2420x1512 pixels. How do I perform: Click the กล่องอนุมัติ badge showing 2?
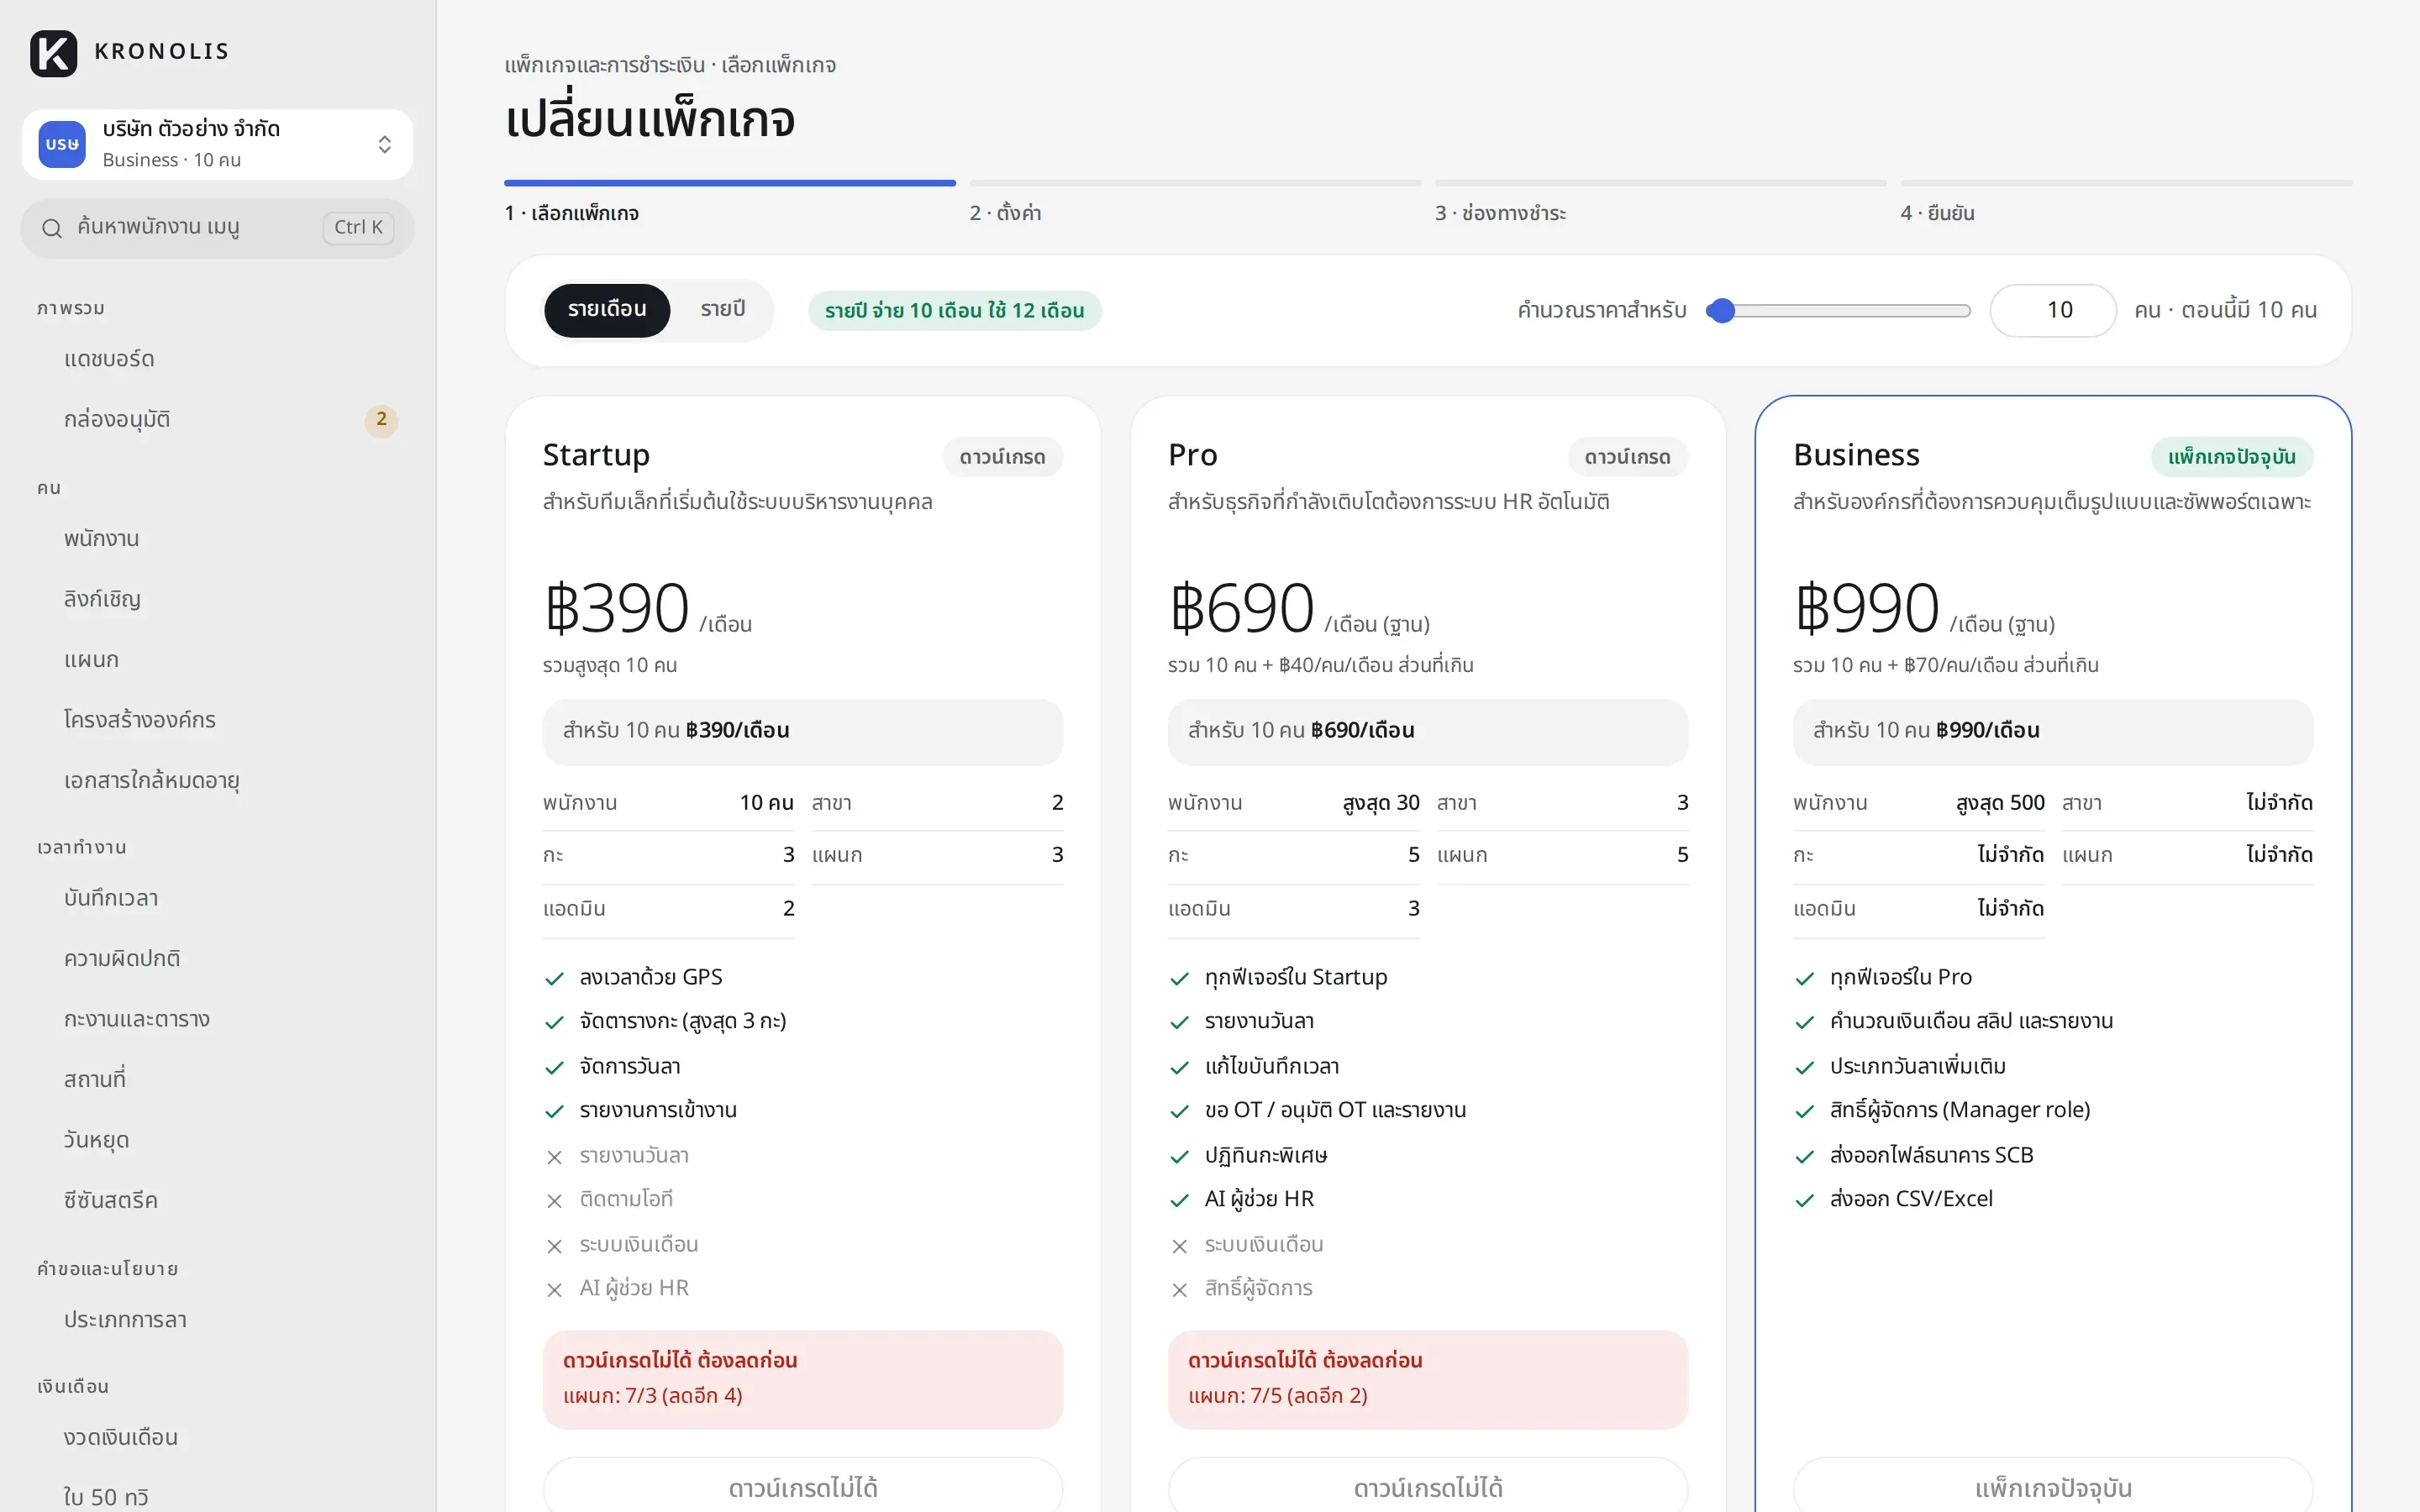pyautogui.click(x=381, y=420)
